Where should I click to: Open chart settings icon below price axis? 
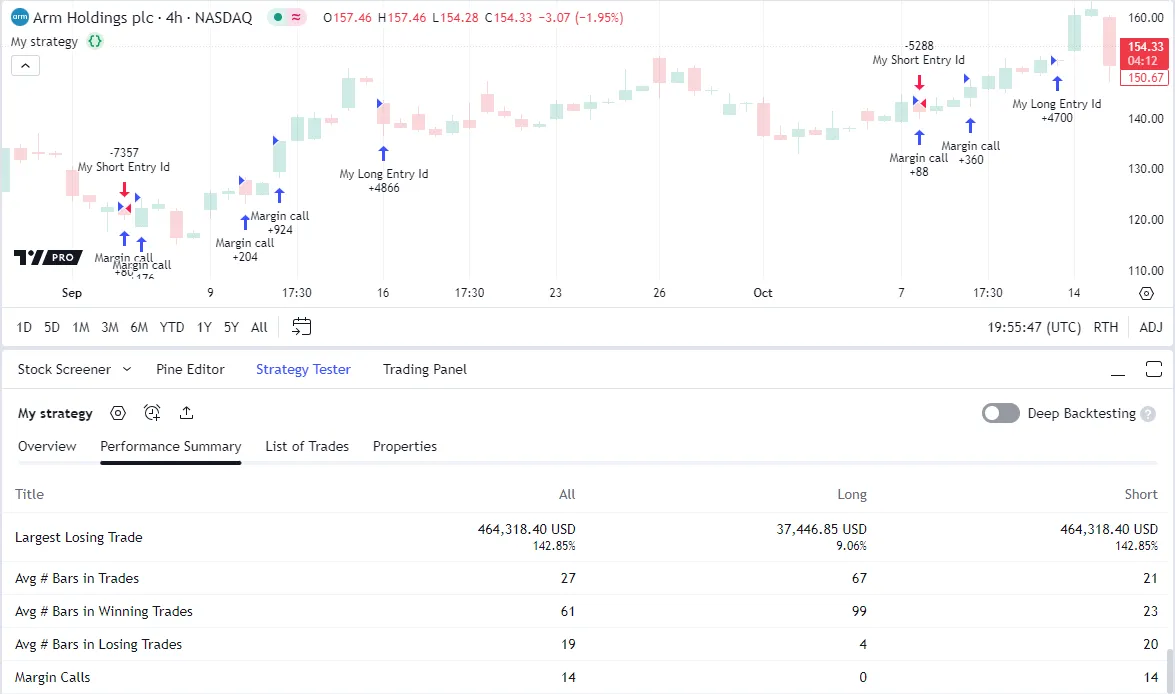pyautogui.click(x=1146, y=293)
